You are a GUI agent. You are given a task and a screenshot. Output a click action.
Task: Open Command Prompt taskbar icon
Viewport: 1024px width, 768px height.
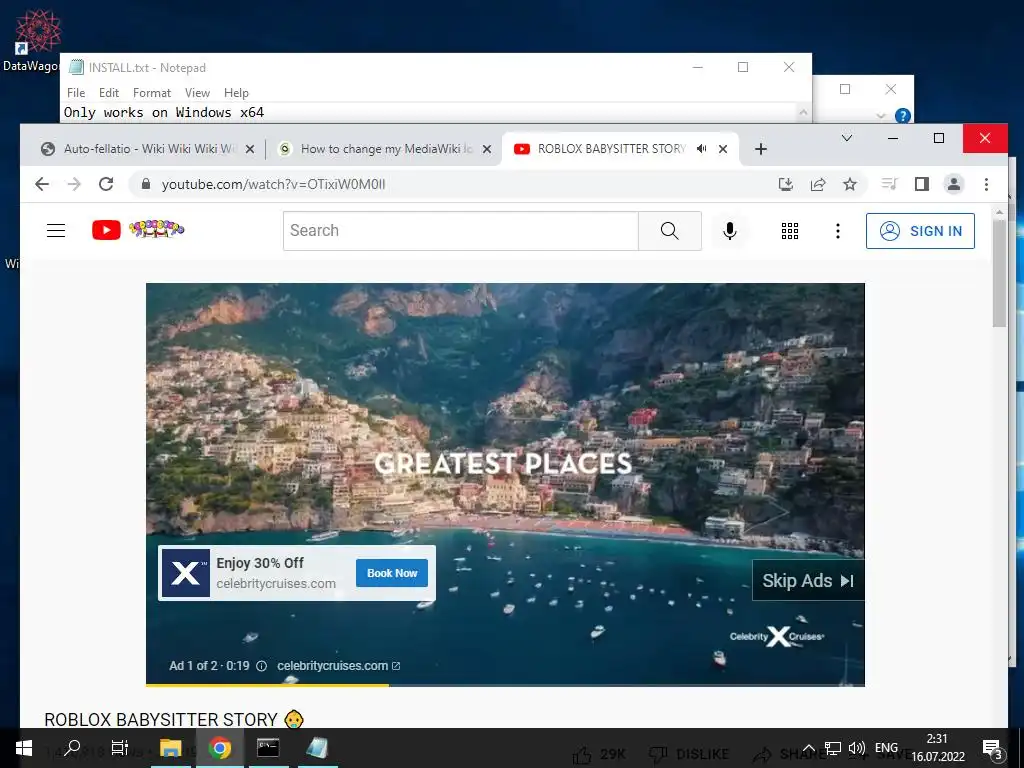click(268, 748)
